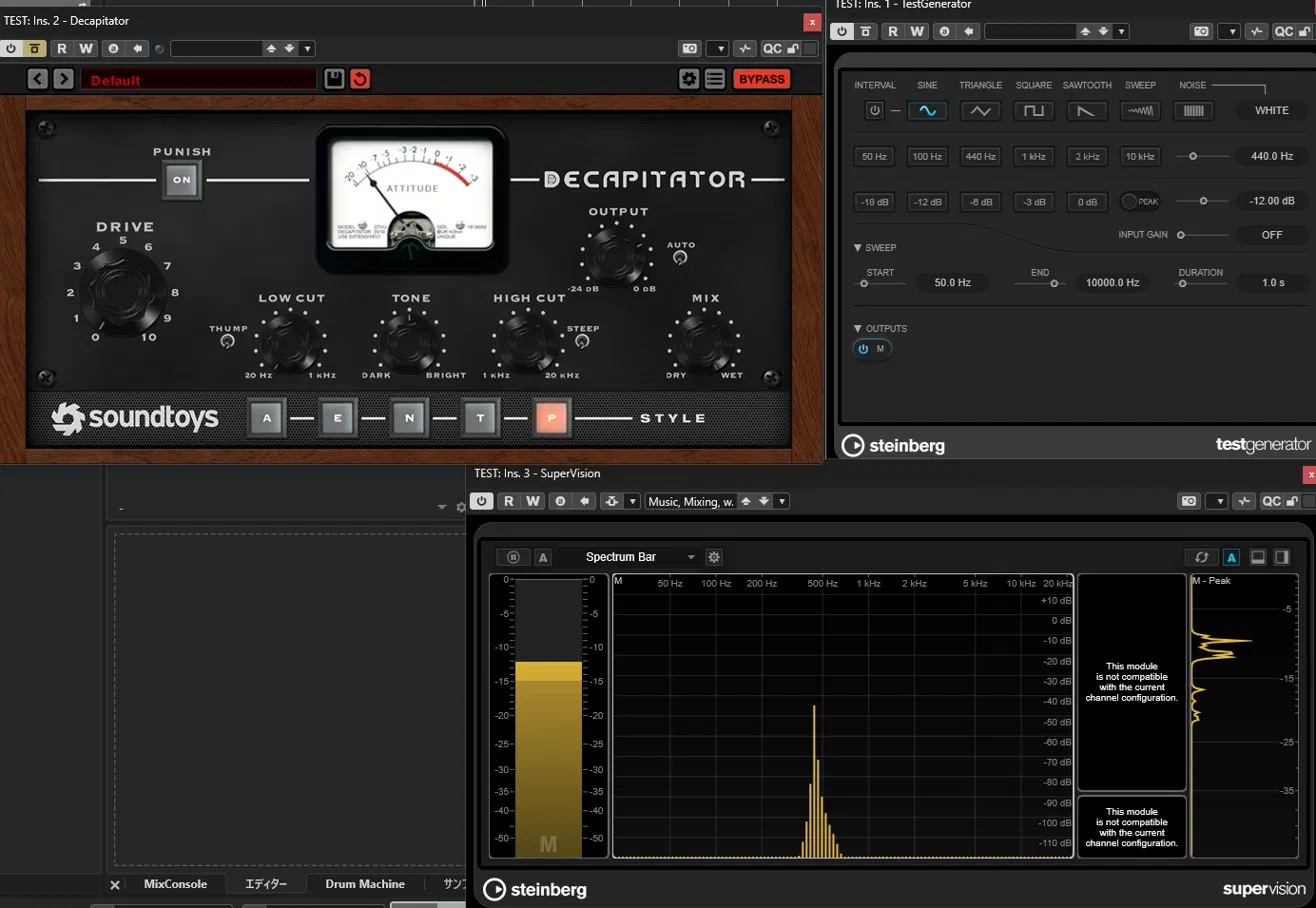Pause SuperVision measurement
1316x908 pixels.
pyautogui.click(x=514, y=557)
